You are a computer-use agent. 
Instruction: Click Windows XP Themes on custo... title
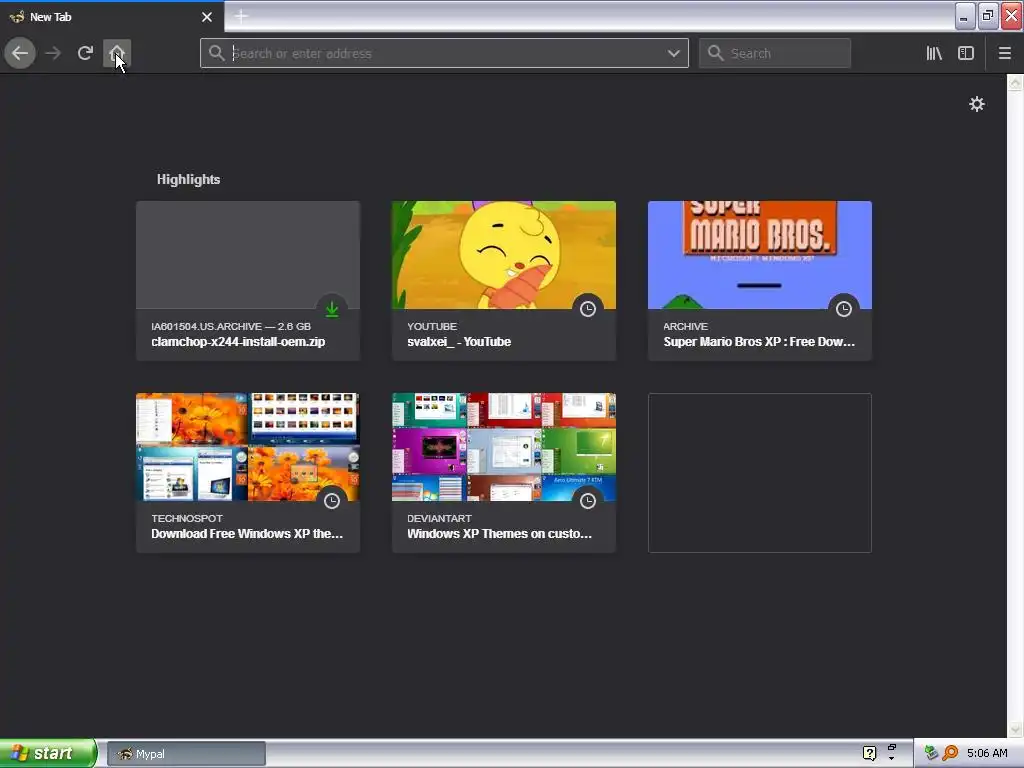(x=500, y=534)
